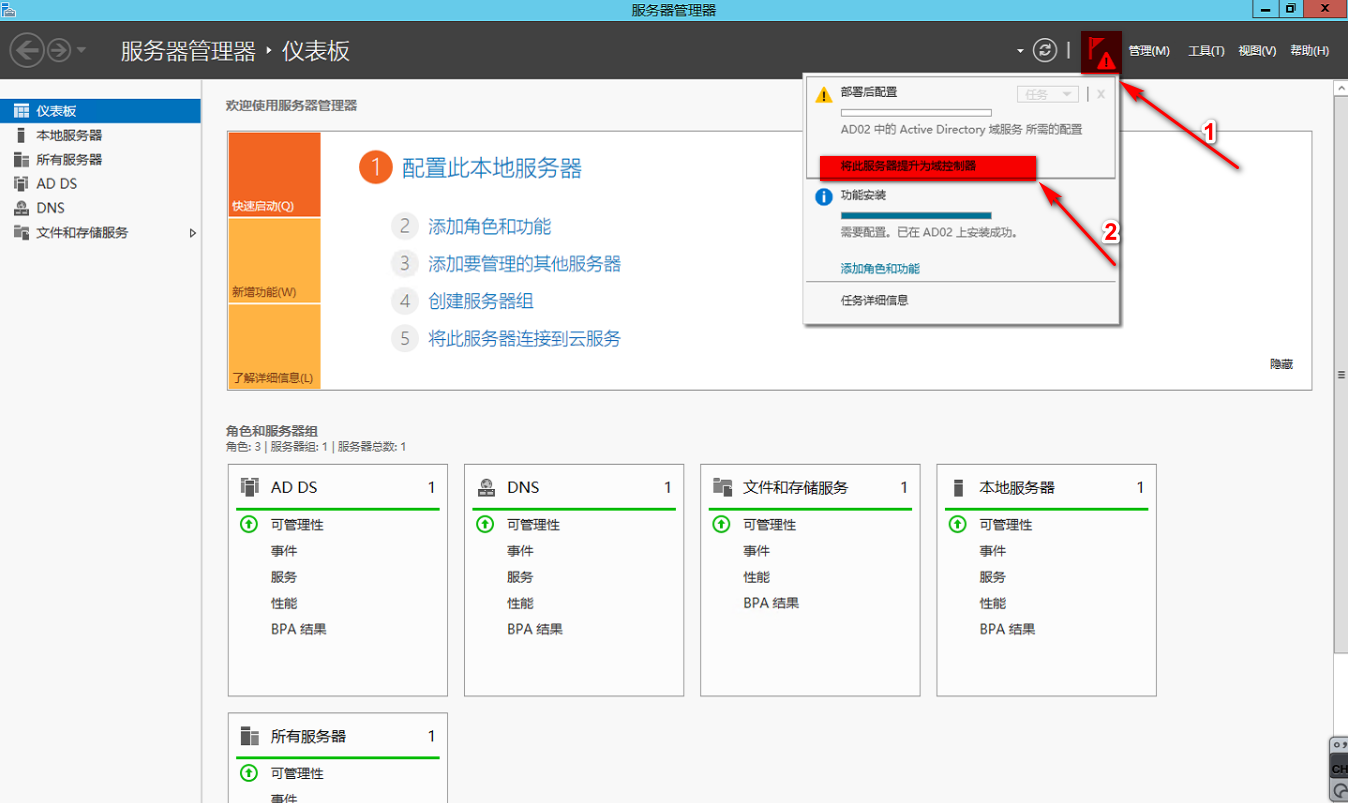Open the 管理(M) menu
This screenshot has width=1348, height=803.
(x=1149, y=51)
